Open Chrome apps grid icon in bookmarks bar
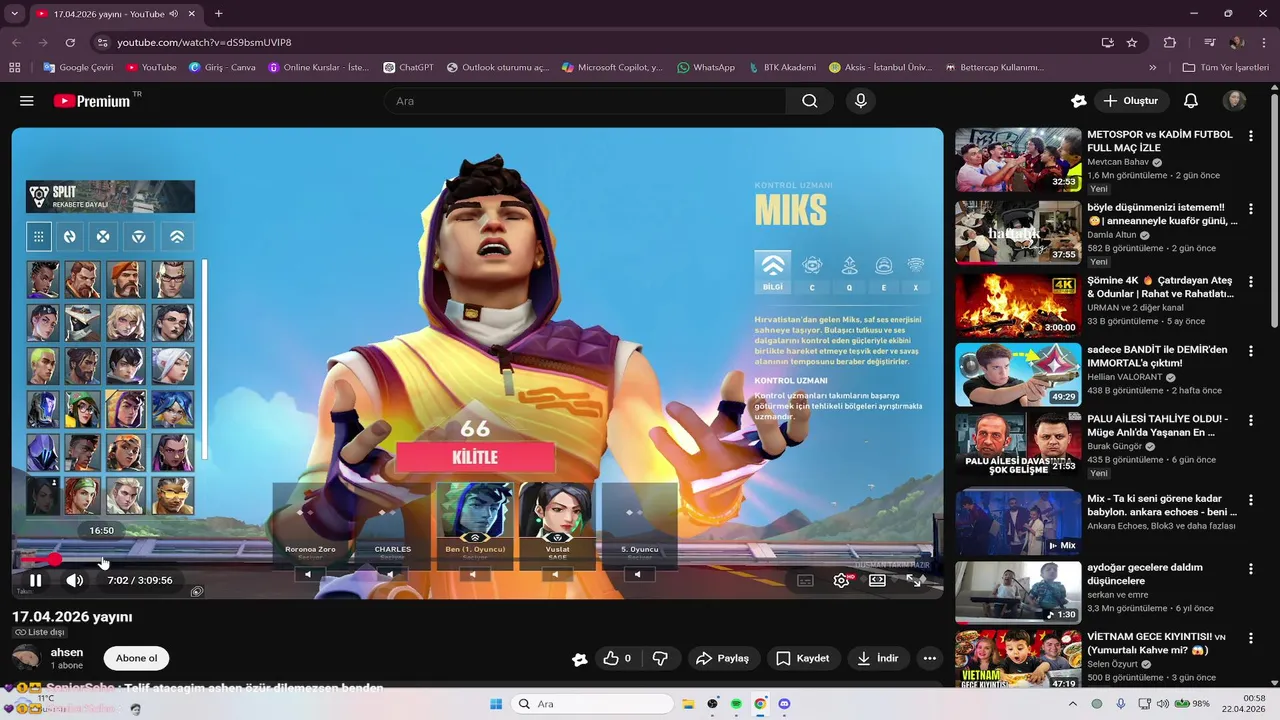1280x720 pixels. (x=15, y=68)
